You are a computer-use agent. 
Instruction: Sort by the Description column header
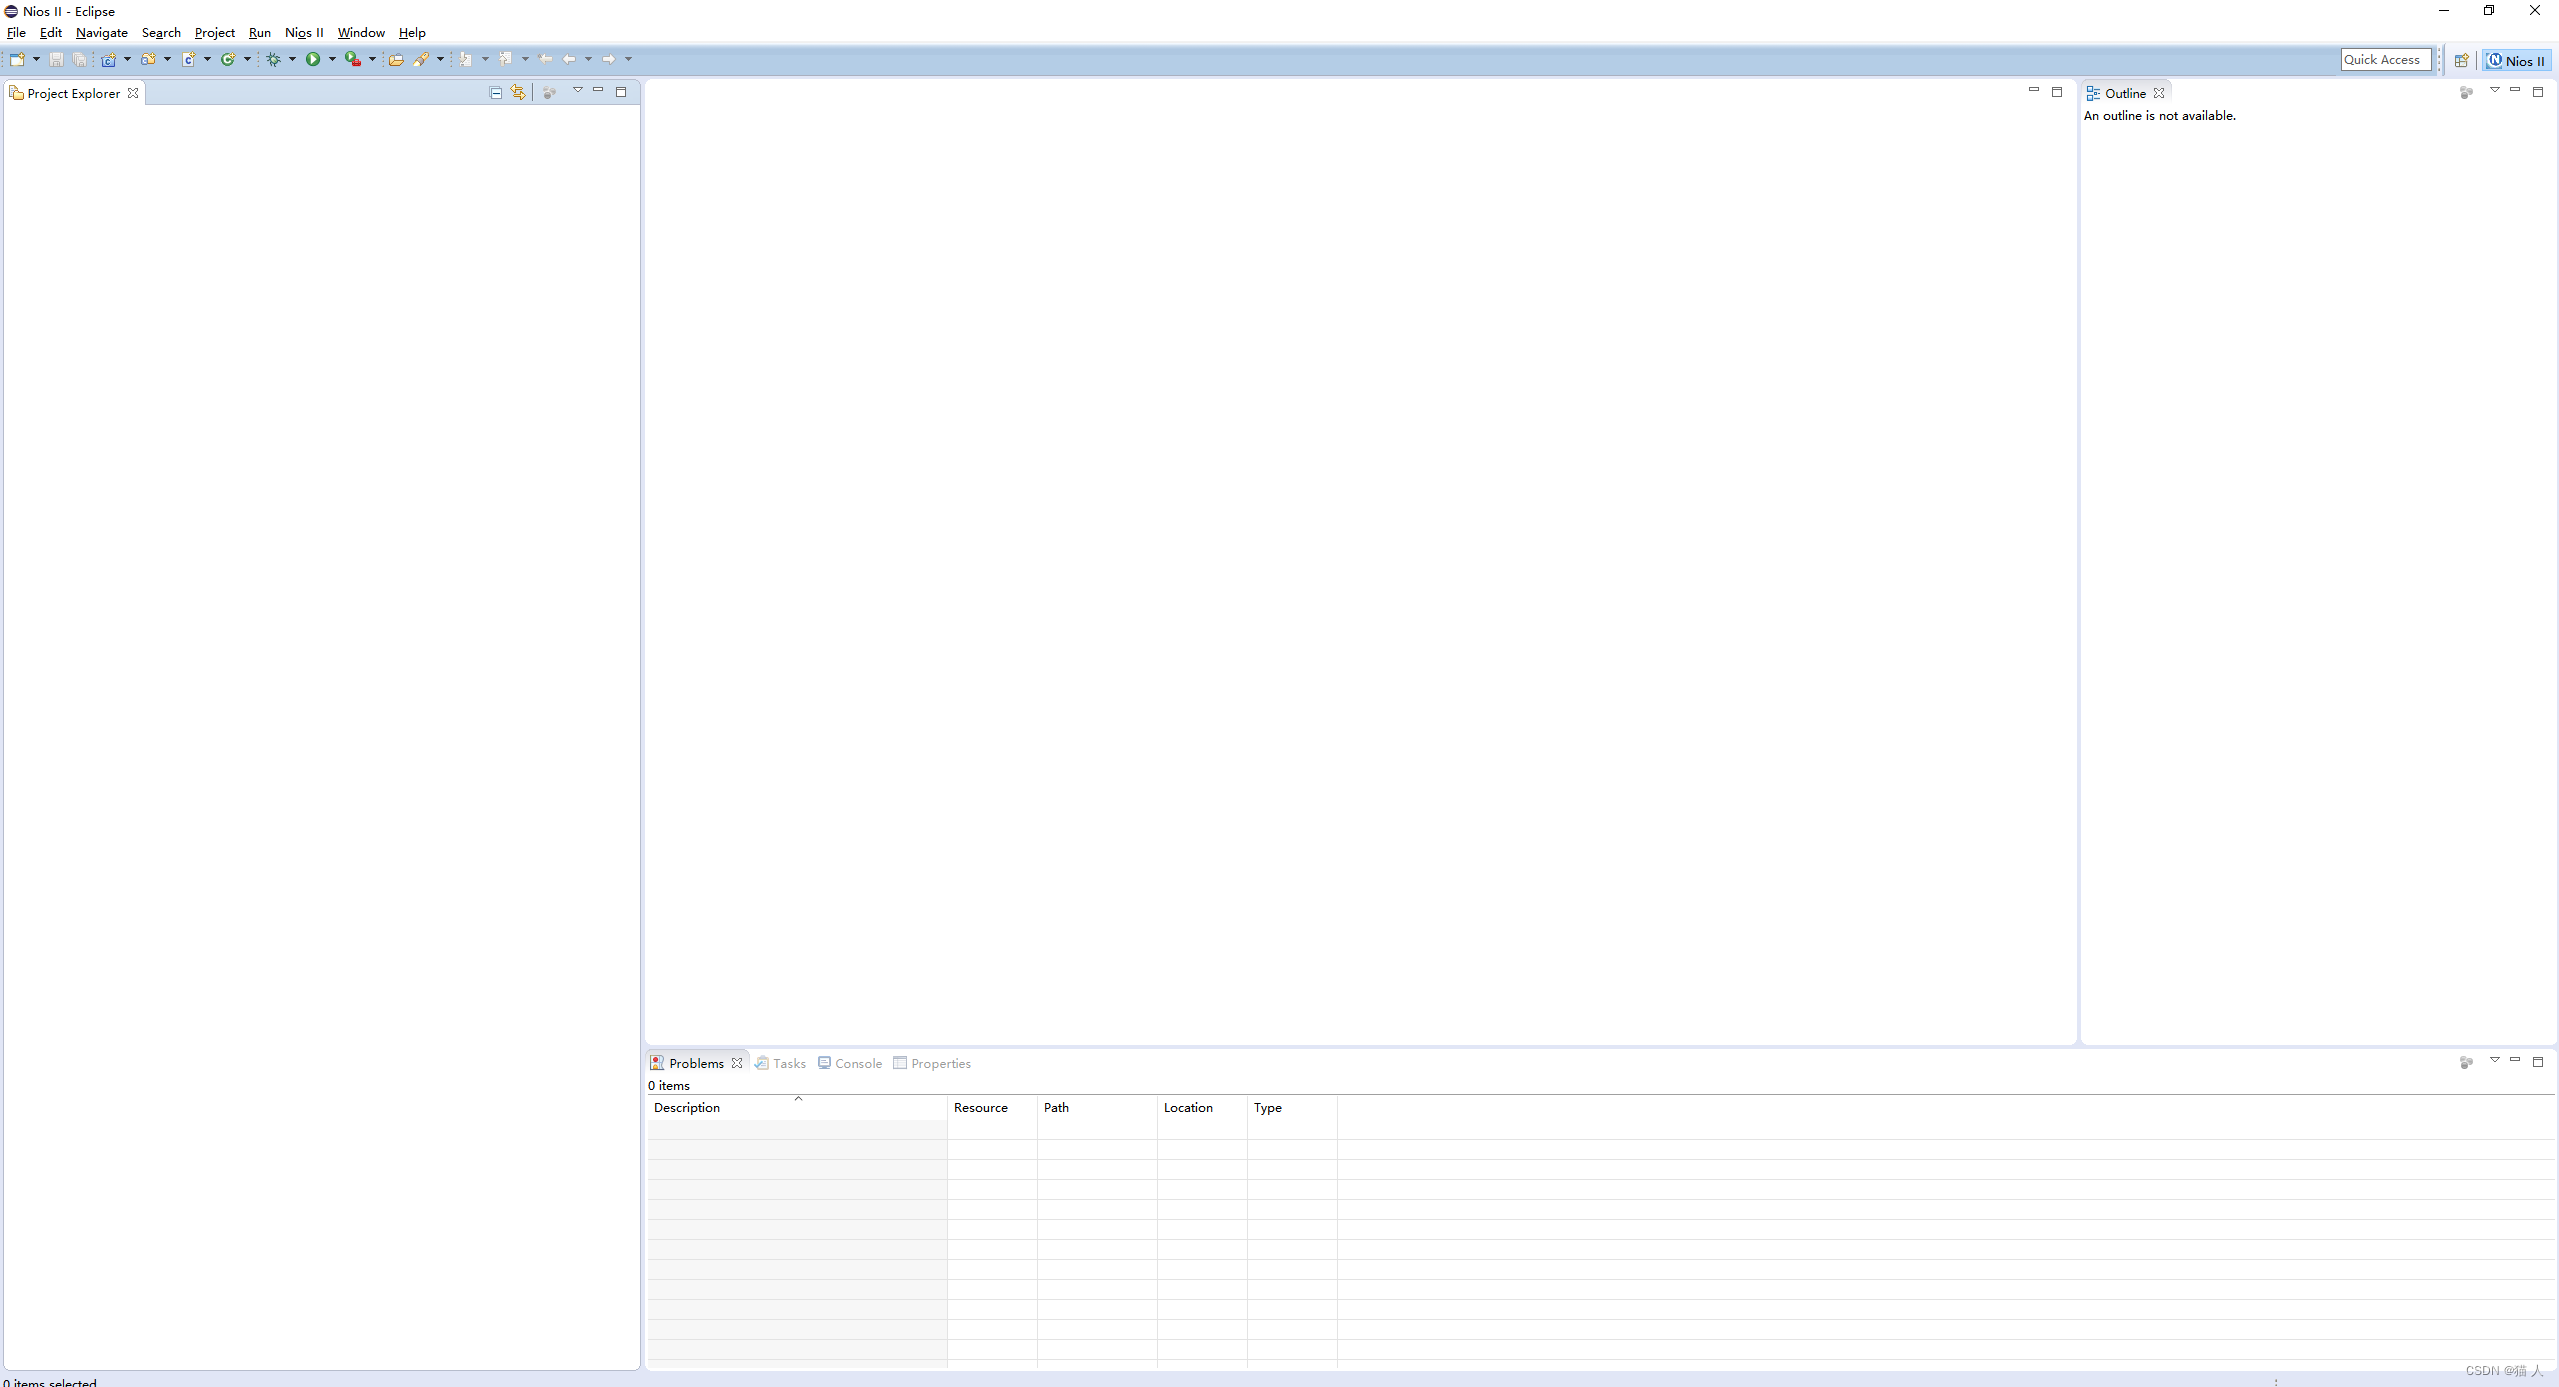[687, 1107]
